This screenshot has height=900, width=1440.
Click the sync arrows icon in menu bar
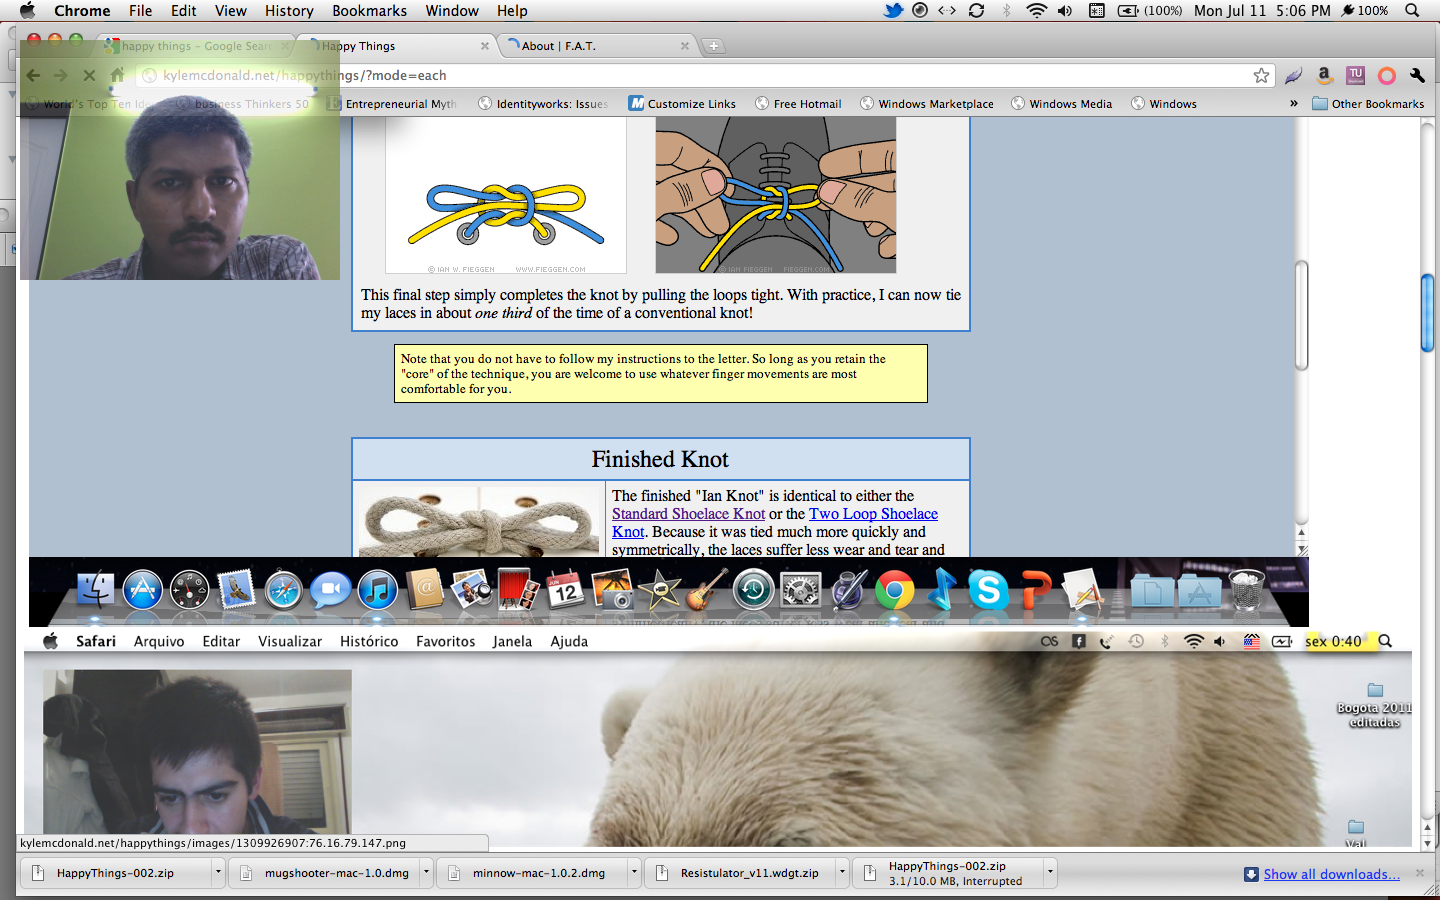pyautogui.click(x=977, y=10)
